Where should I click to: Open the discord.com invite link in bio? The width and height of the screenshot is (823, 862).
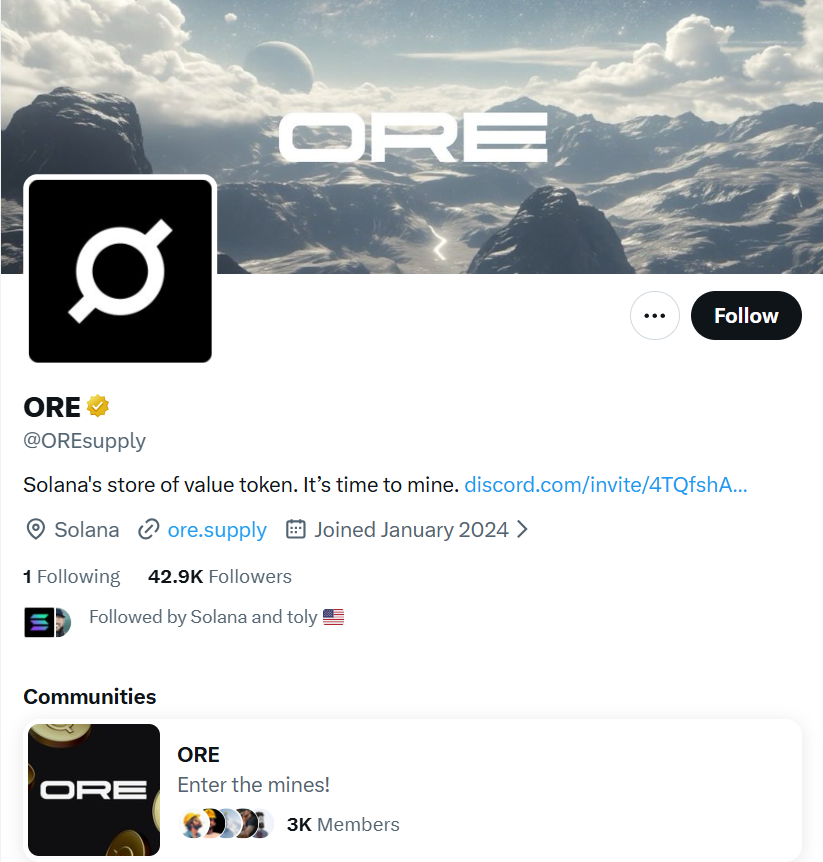606,485
